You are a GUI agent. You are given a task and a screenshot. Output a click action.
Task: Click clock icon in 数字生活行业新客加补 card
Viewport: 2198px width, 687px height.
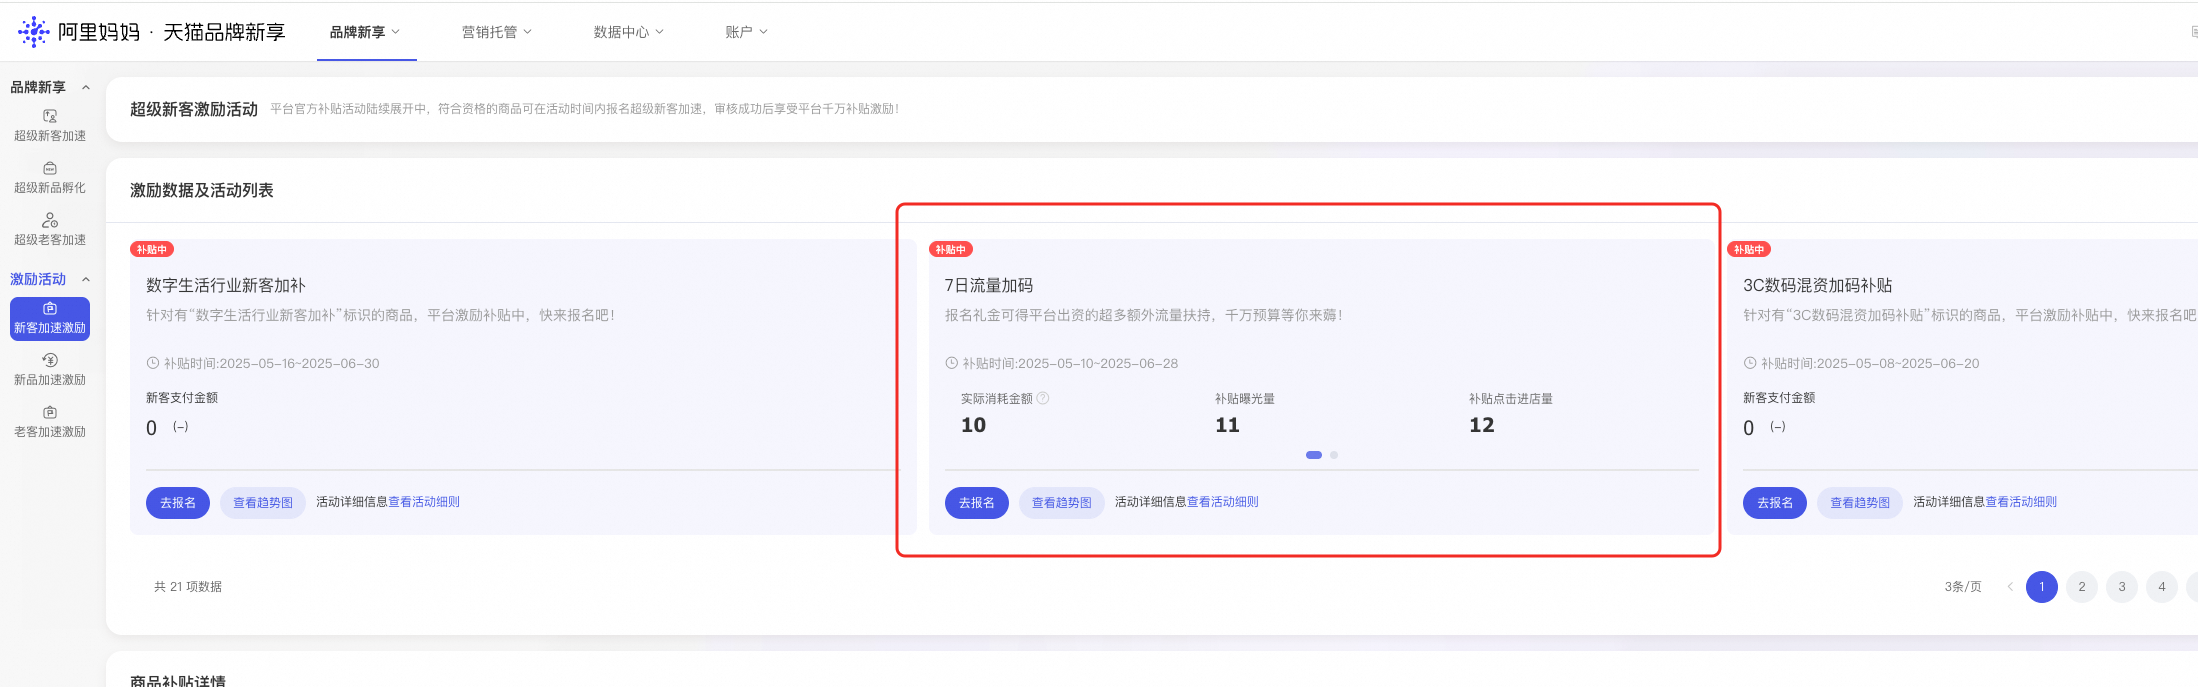(x=153, y=363)
